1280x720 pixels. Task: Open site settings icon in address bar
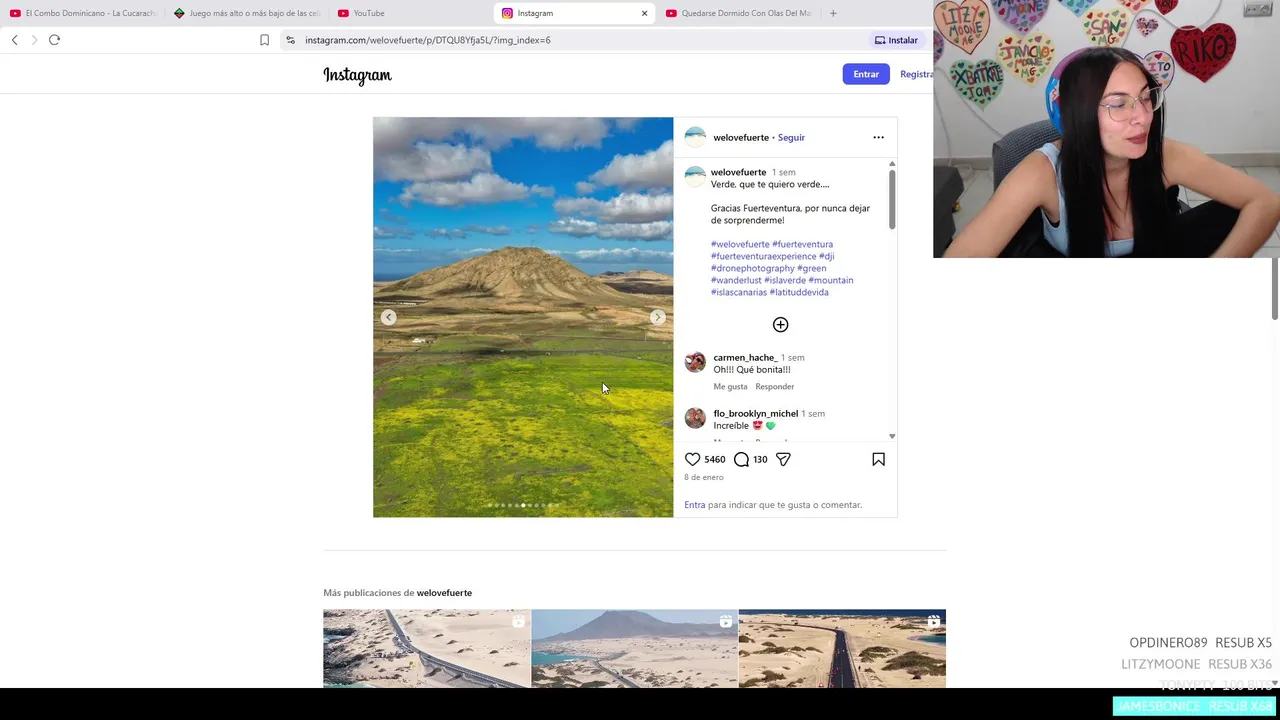pyautogui.click(x=290, y=40)
